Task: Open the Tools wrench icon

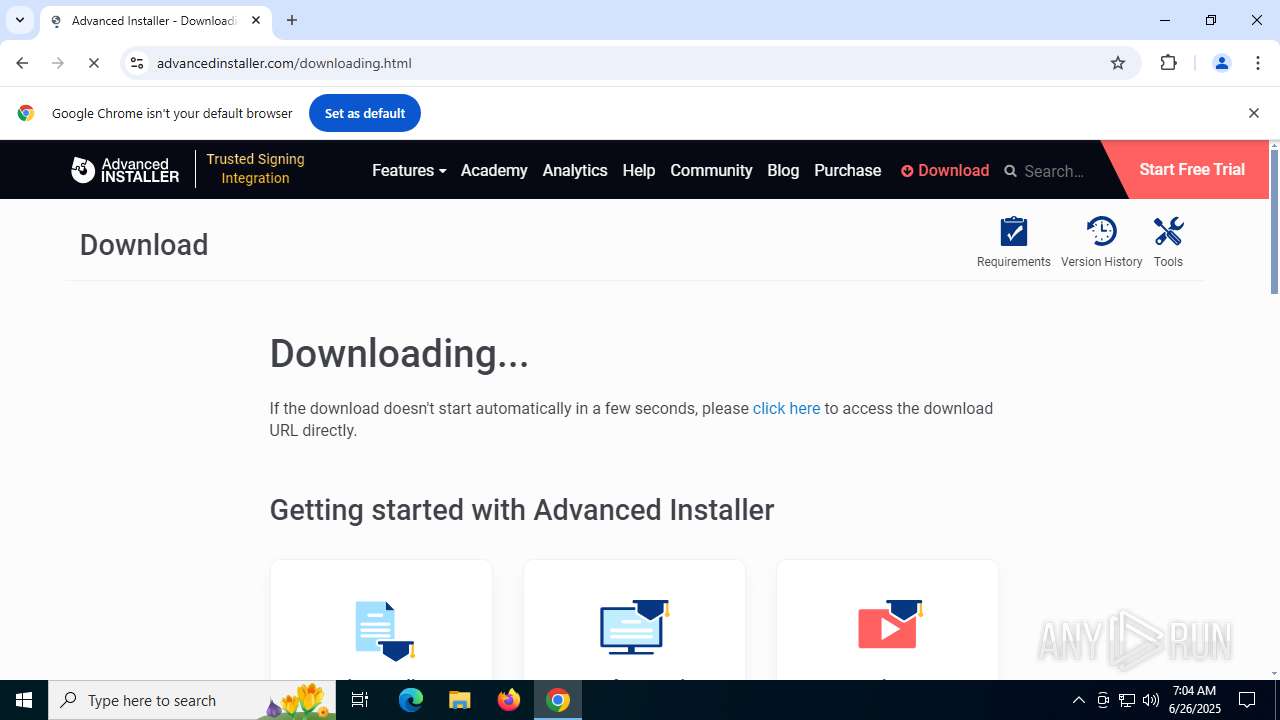Action: (x=1168, y=231)
